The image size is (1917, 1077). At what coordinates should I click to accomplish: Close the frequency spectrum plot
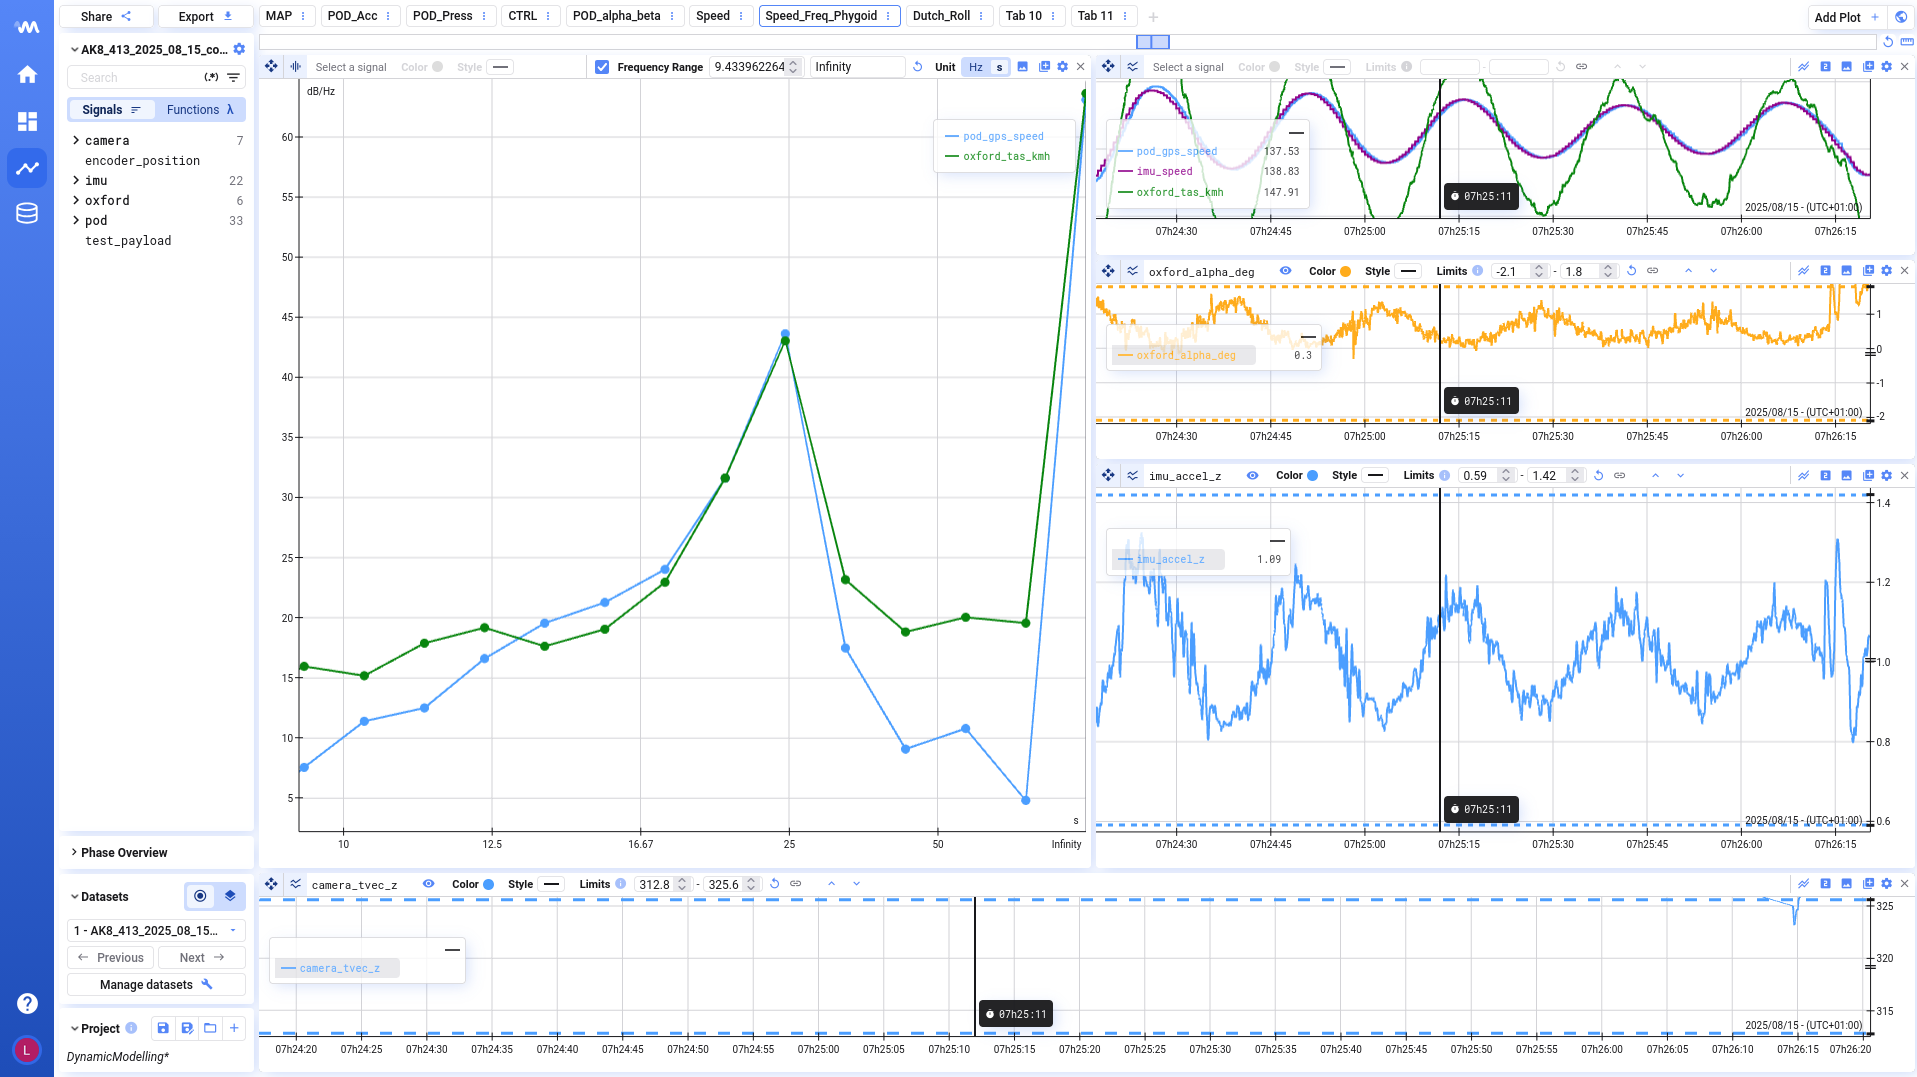click(1080, 67)
